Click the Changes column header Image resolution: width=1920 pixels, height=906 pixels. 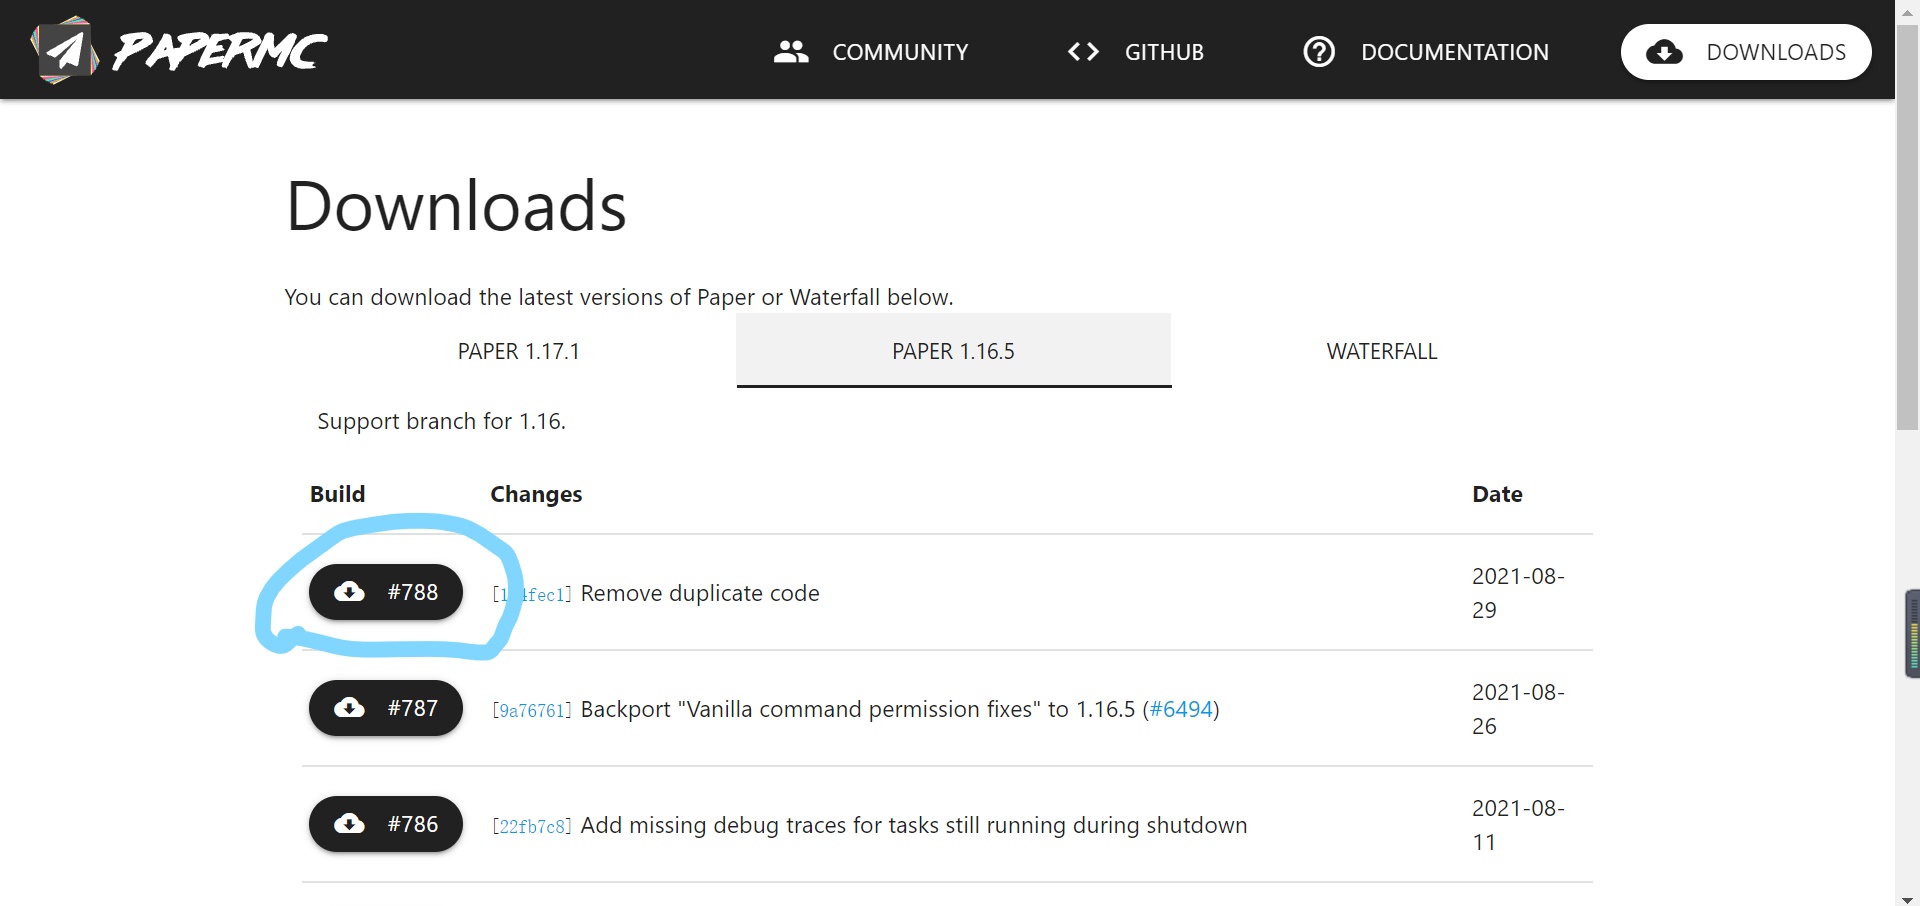[x=536, y=494]
